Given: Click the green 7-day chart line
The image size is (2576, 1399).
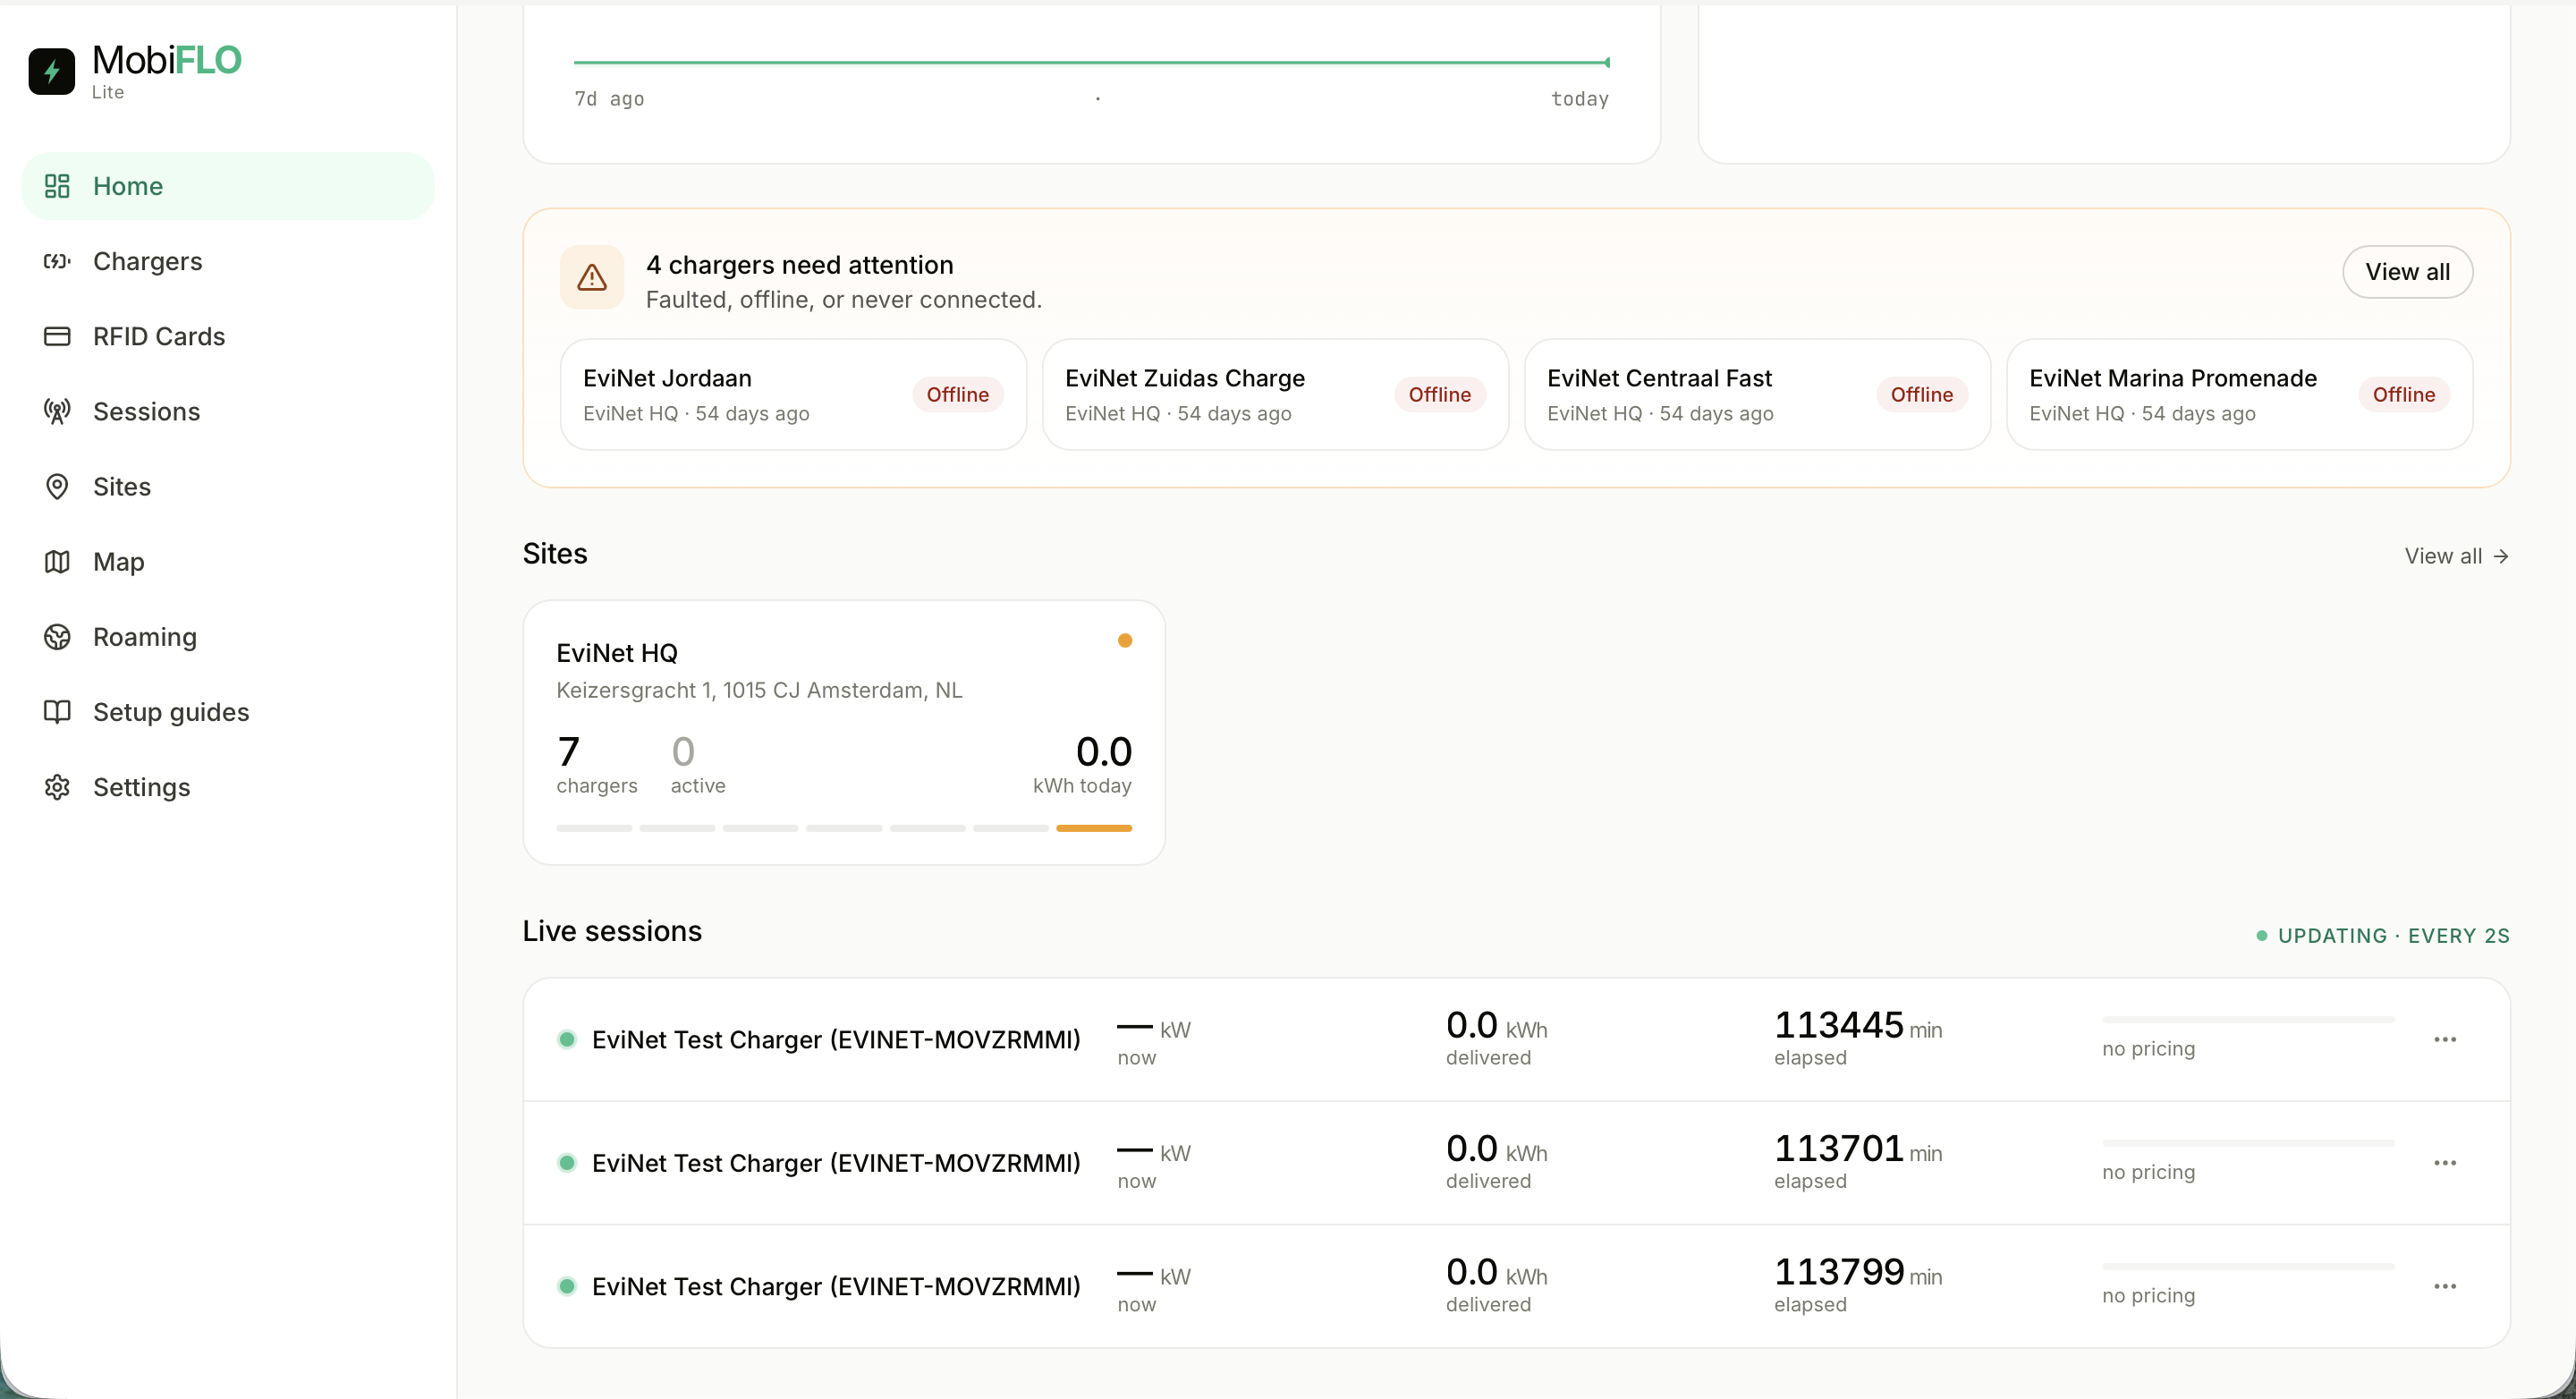Looking at the screenshot, I should [x=1091, y=62].
